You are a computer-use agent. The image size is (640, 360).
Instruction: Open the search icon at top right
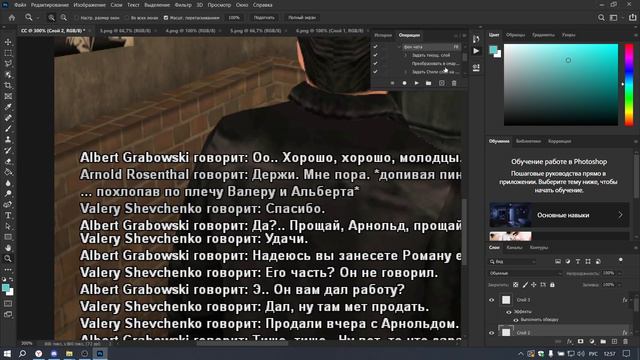[601, 18]
